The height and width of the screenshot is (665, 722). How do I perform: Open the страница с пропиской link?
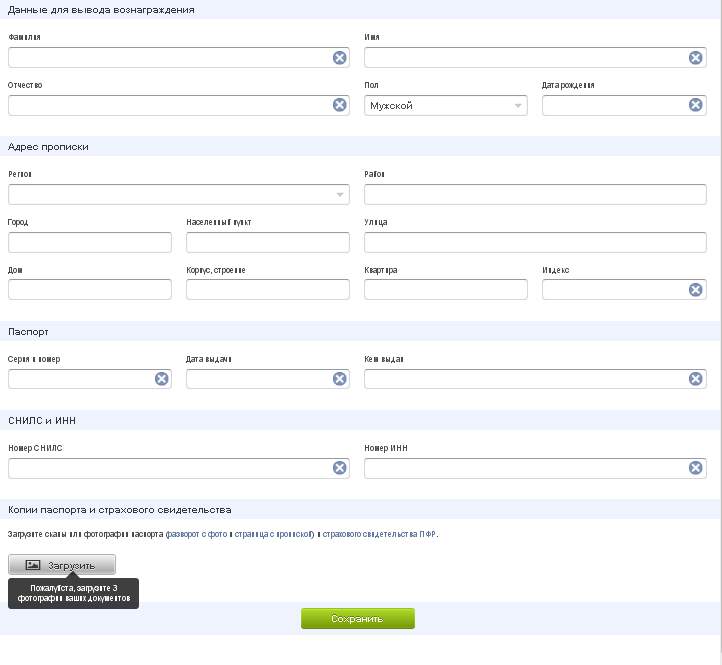275,534
